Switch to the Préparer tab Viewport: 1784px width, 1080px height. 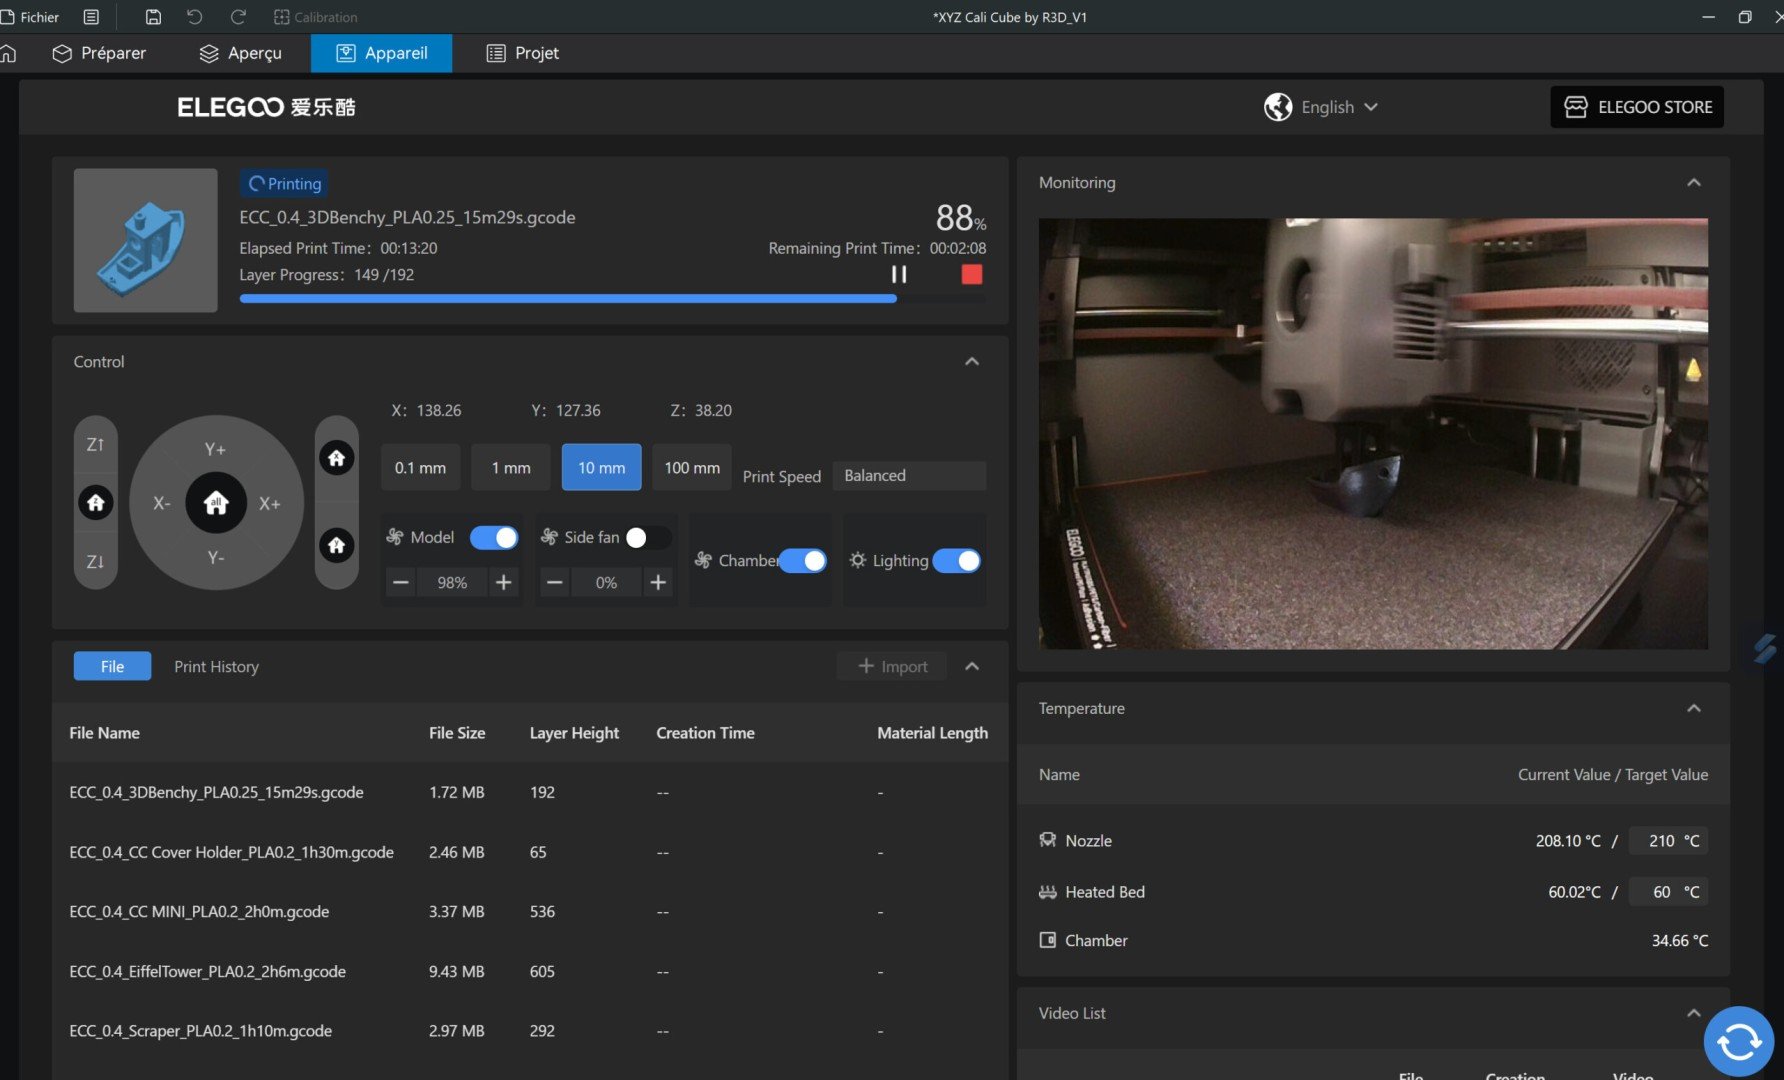click(99, 53)
